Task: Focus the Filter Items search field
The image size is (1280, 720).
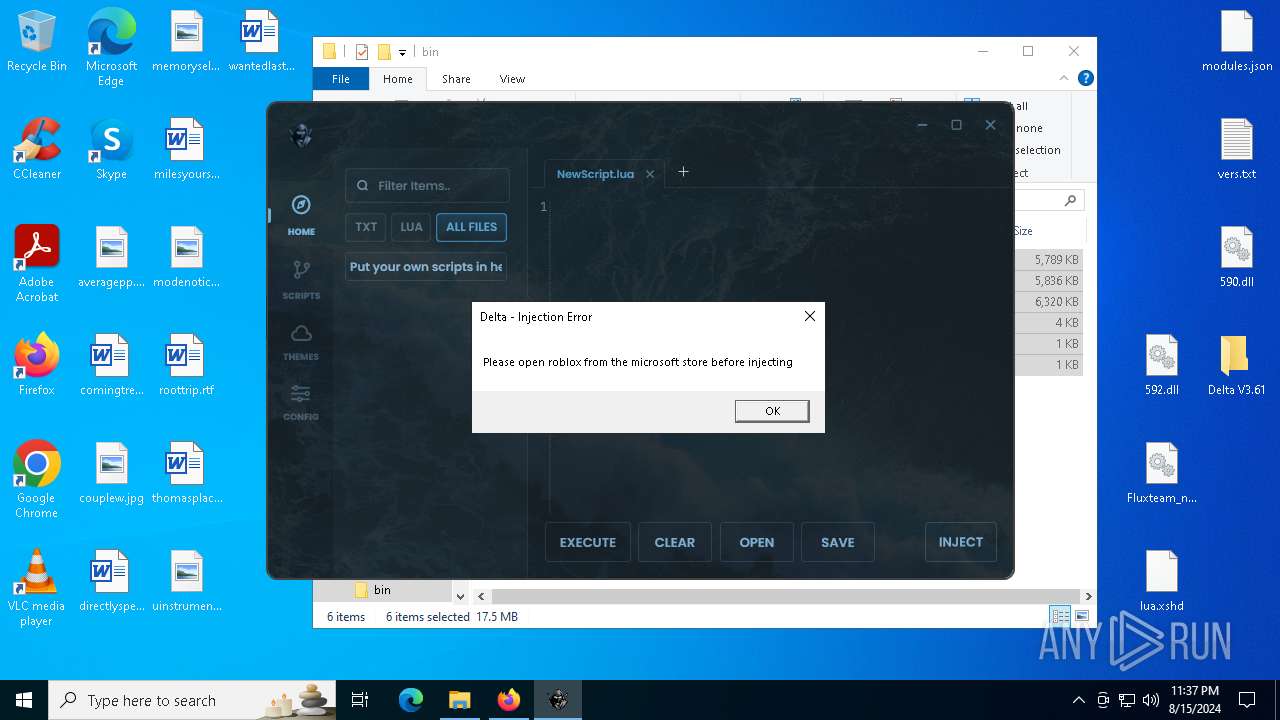Action: click(x=427, y=185)
